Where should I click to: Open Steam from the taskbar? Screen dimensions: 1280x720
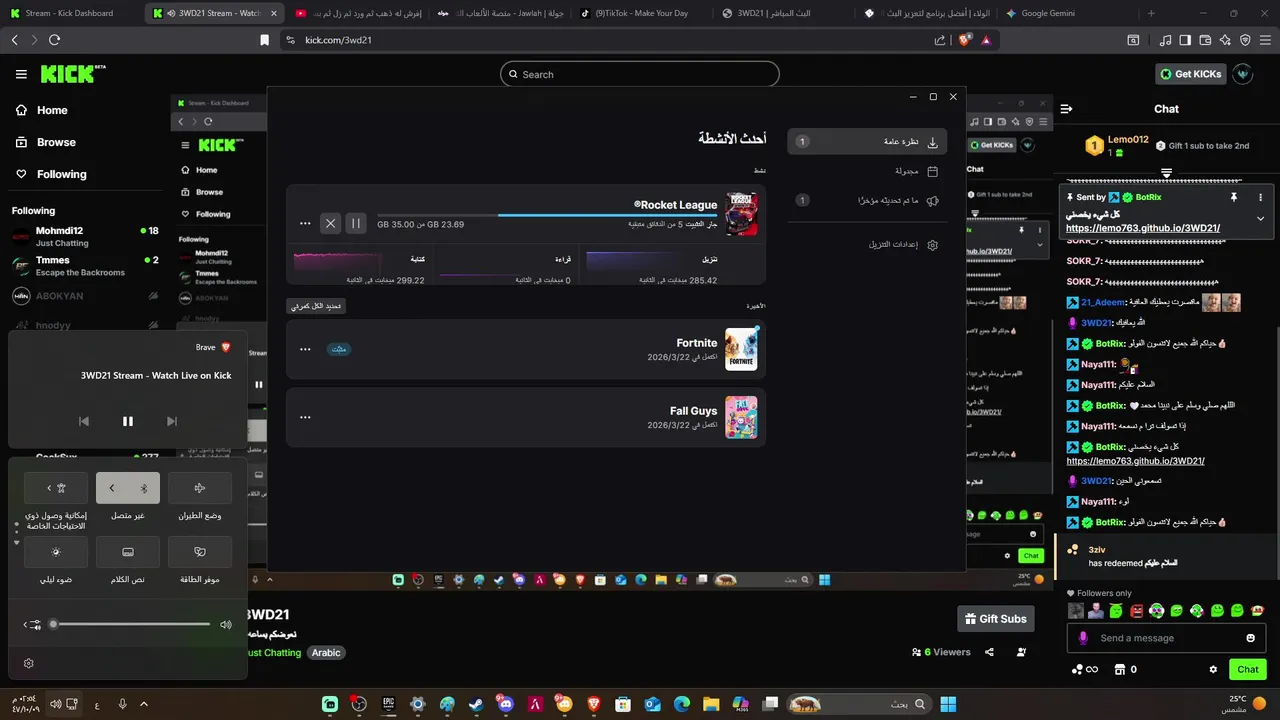click(x=475, y=704)
